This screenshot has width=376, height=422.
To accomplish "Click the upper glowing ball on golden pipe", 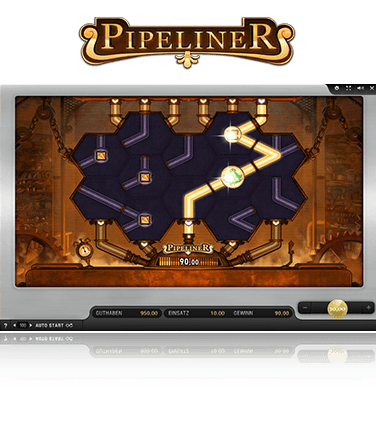I will 232,135.
